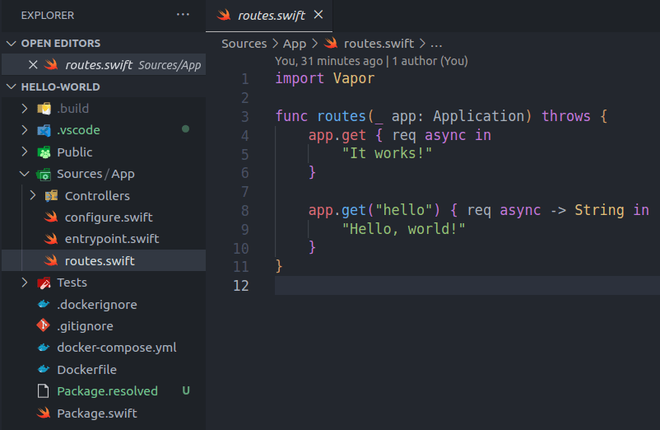Click the Docker icon beside .dockerignore
Screen dimensions: 660x430
[43, 304]
